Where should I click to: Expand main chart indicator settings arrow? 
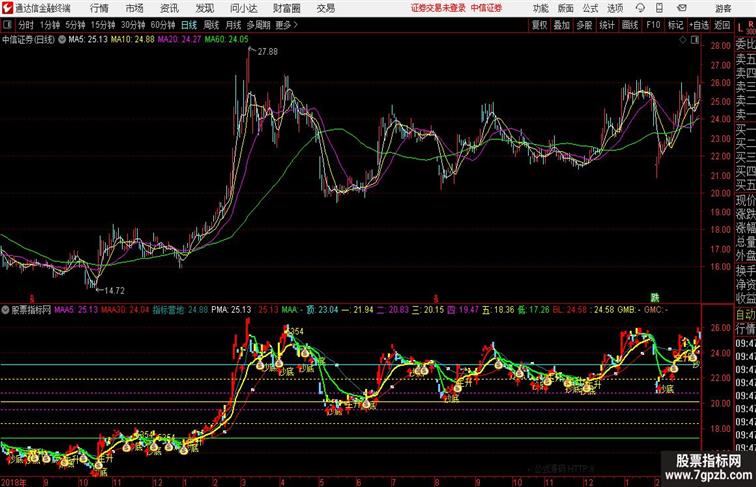click(x=62, y=40)
